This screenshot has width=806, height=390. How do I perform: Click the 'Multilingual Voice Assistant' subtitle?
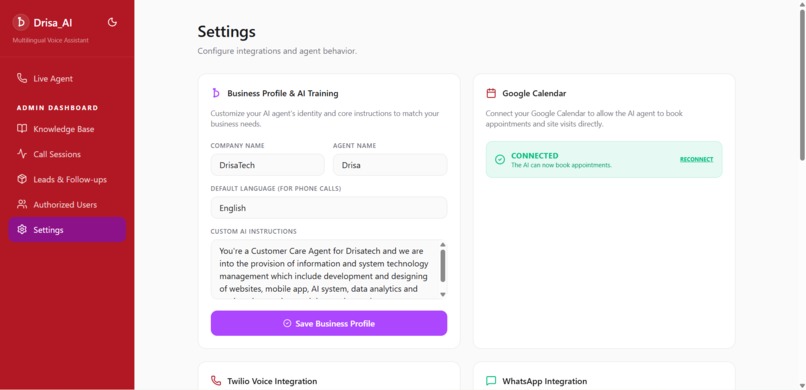pos(50,40)
